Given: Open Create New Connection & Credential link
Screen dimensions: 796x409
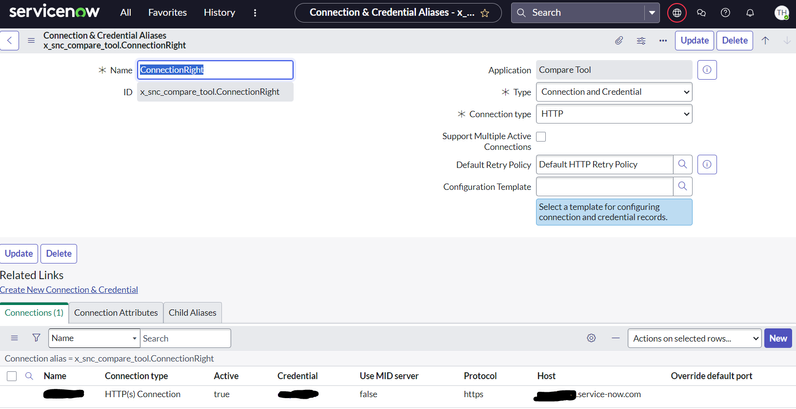Looking at the screenshot, I should [x=69, y=290].
